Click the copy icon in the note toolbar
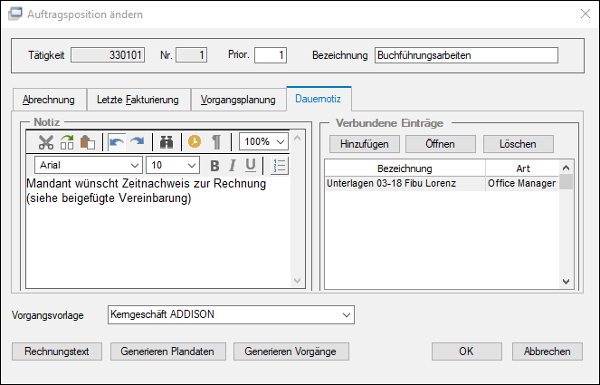Screen dimensions: 600x385 [x=67, y=142]
